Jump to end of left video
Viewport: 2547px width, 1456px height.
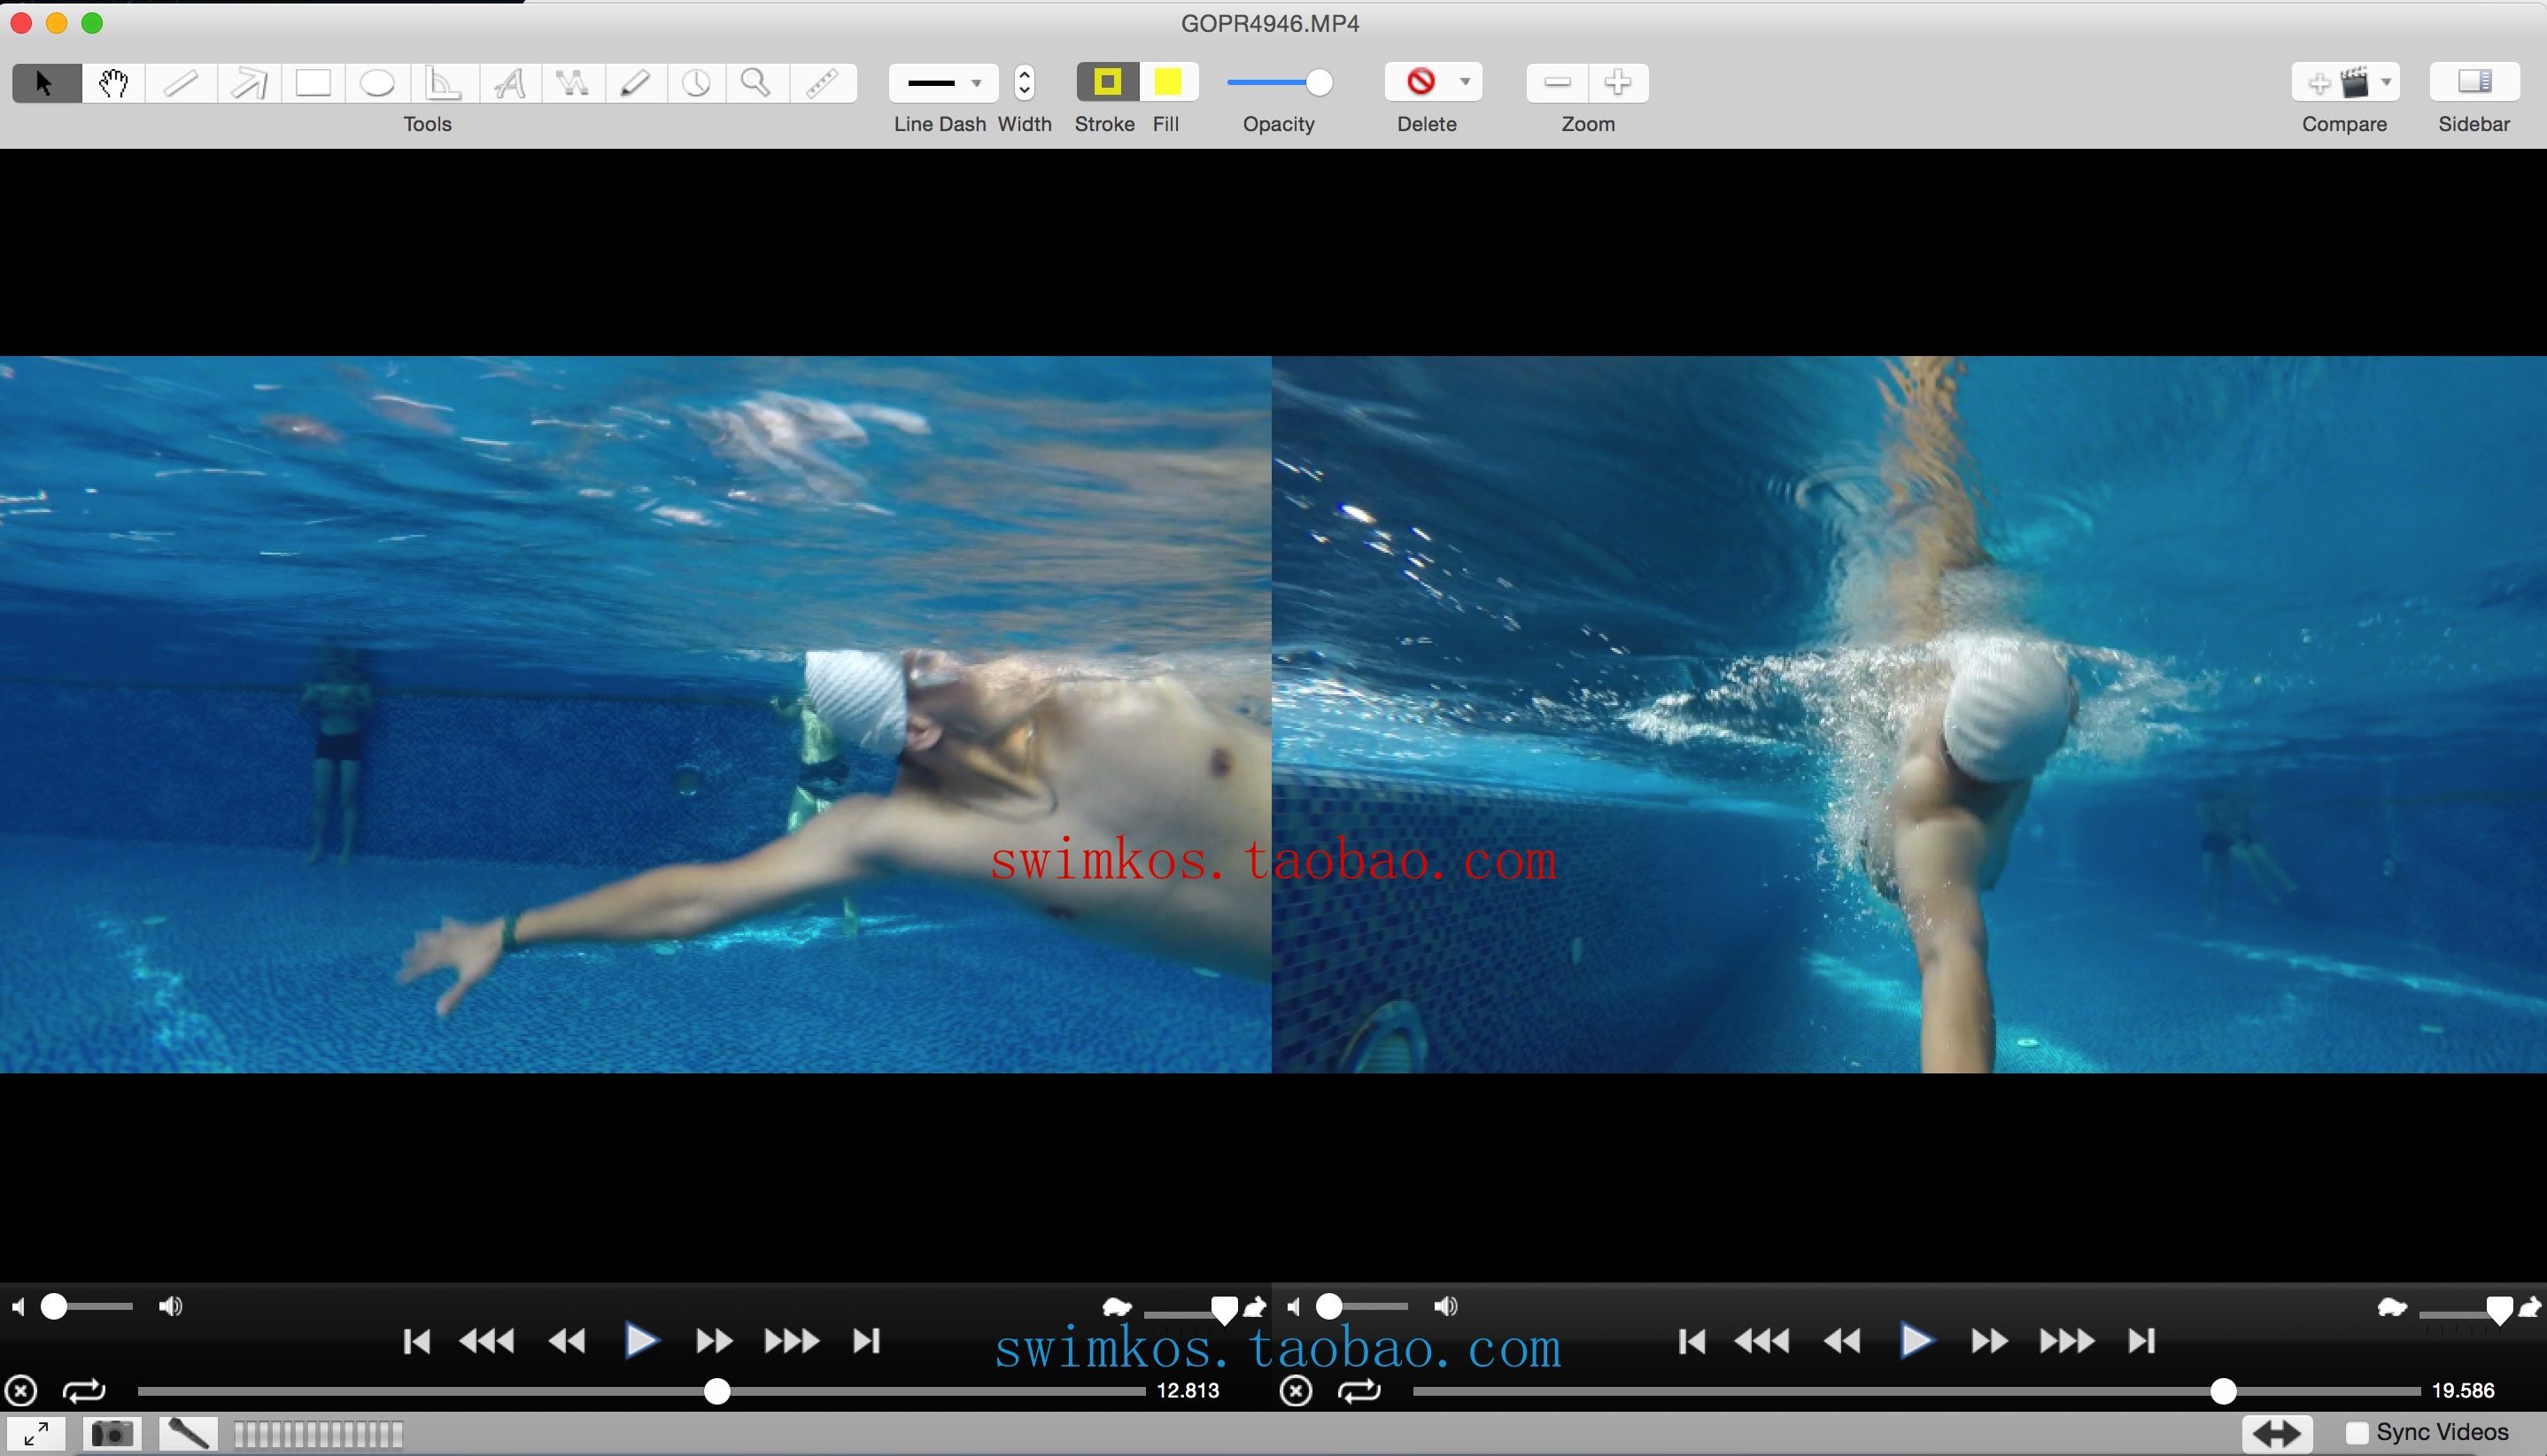(x=867, y=1341)
